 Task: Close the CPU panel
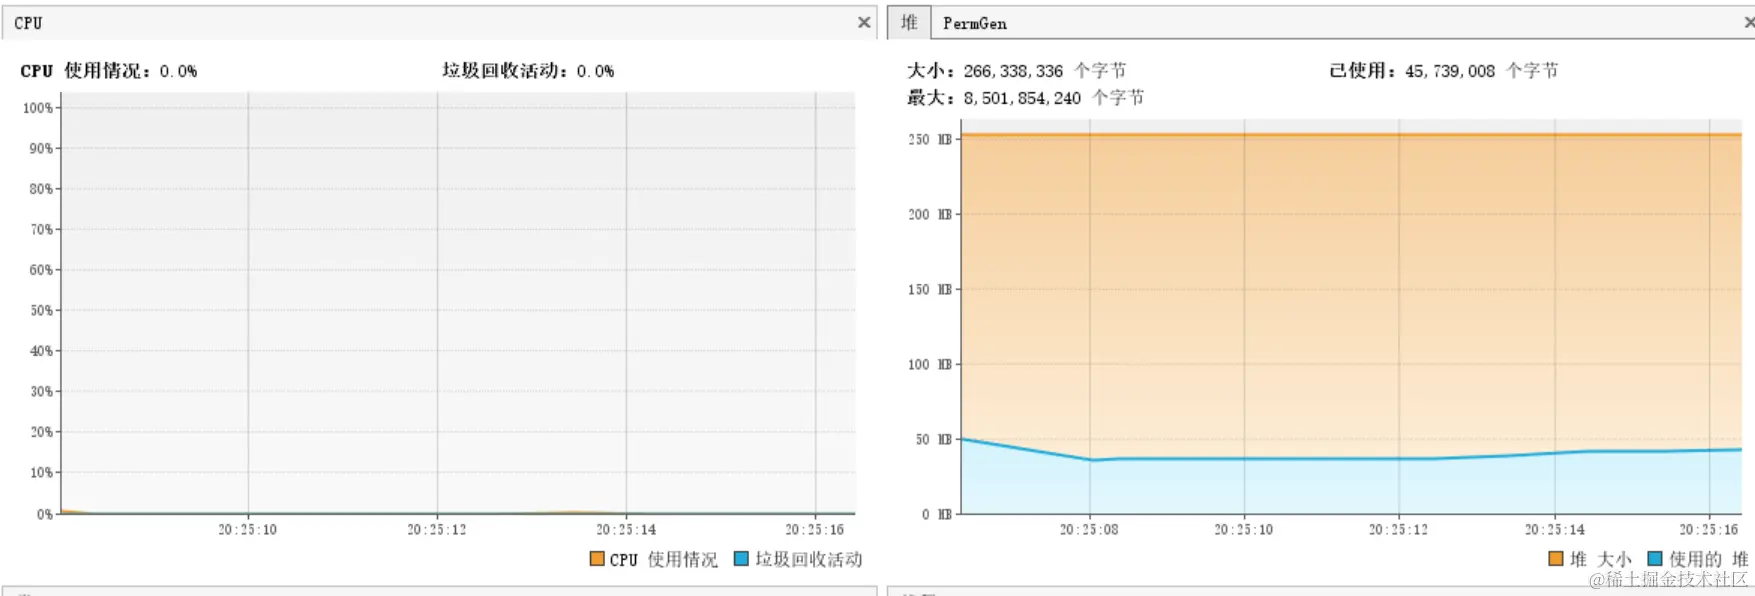point(864,22)
